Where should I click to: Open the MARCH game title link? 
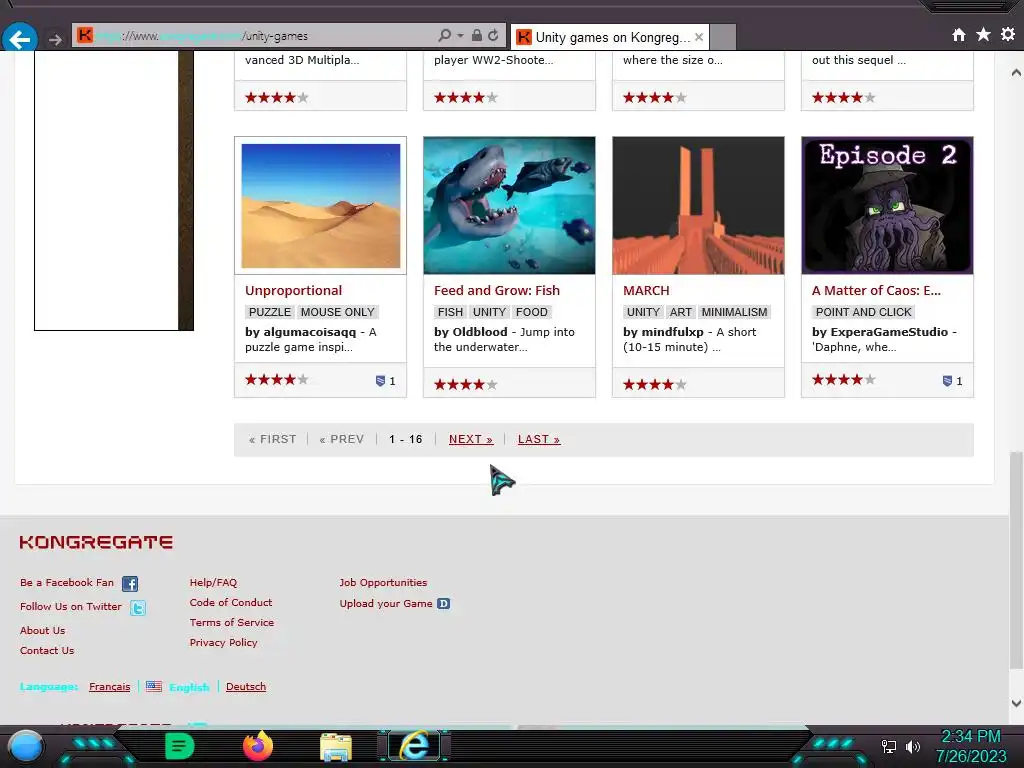tap(646, 291)
